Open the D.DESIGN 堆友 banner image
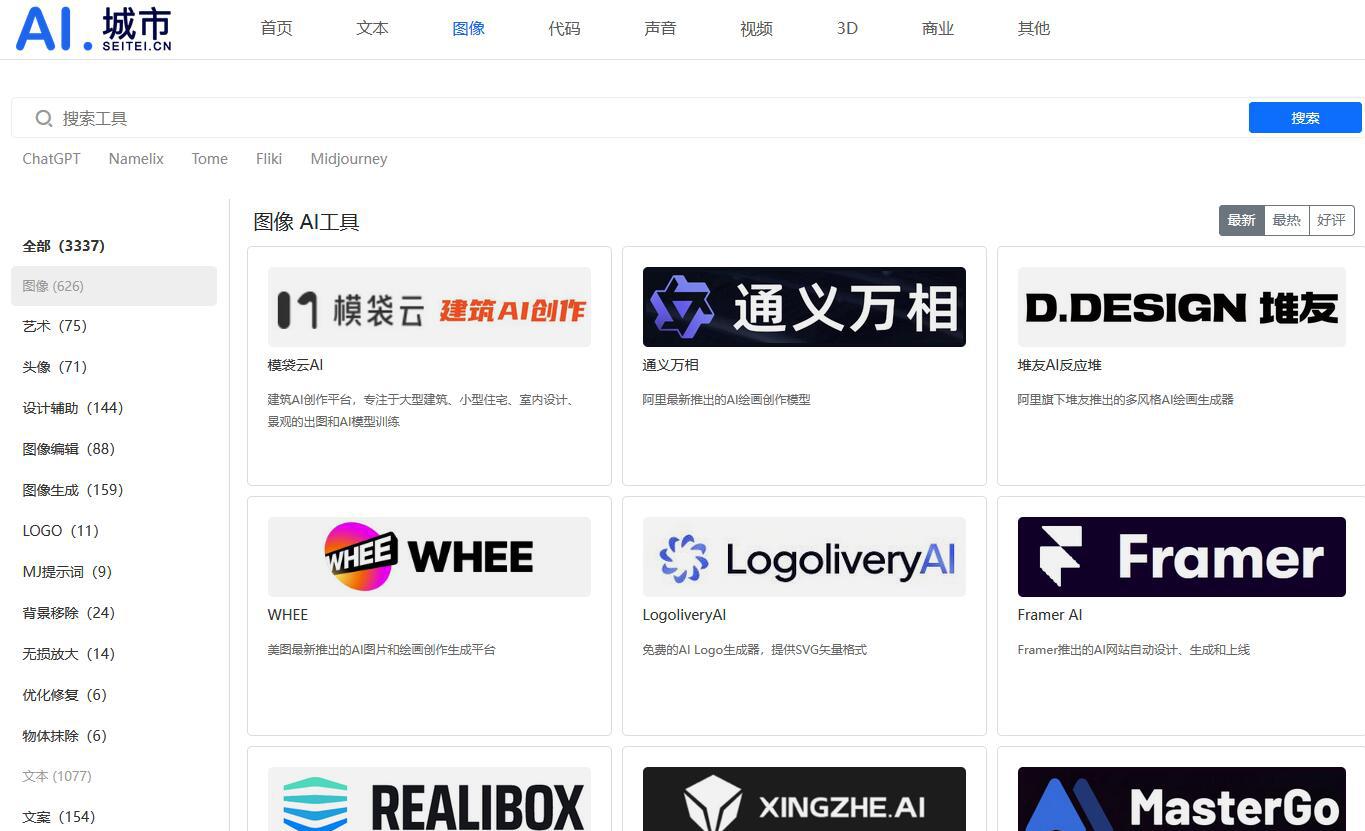1365x831 pixels. (x=1181, y=307)
